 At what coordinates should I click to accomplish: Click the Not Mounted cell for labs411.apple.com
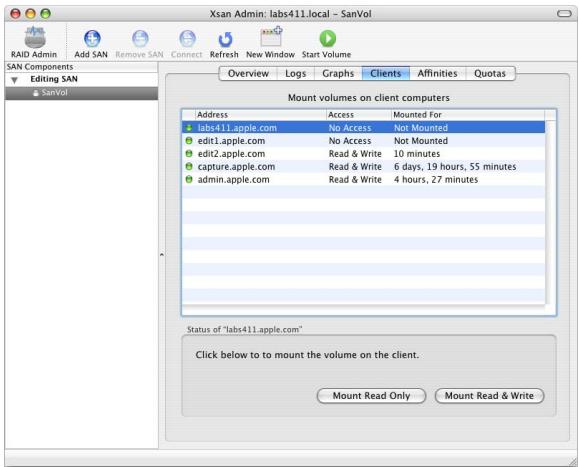coord(421,128)
